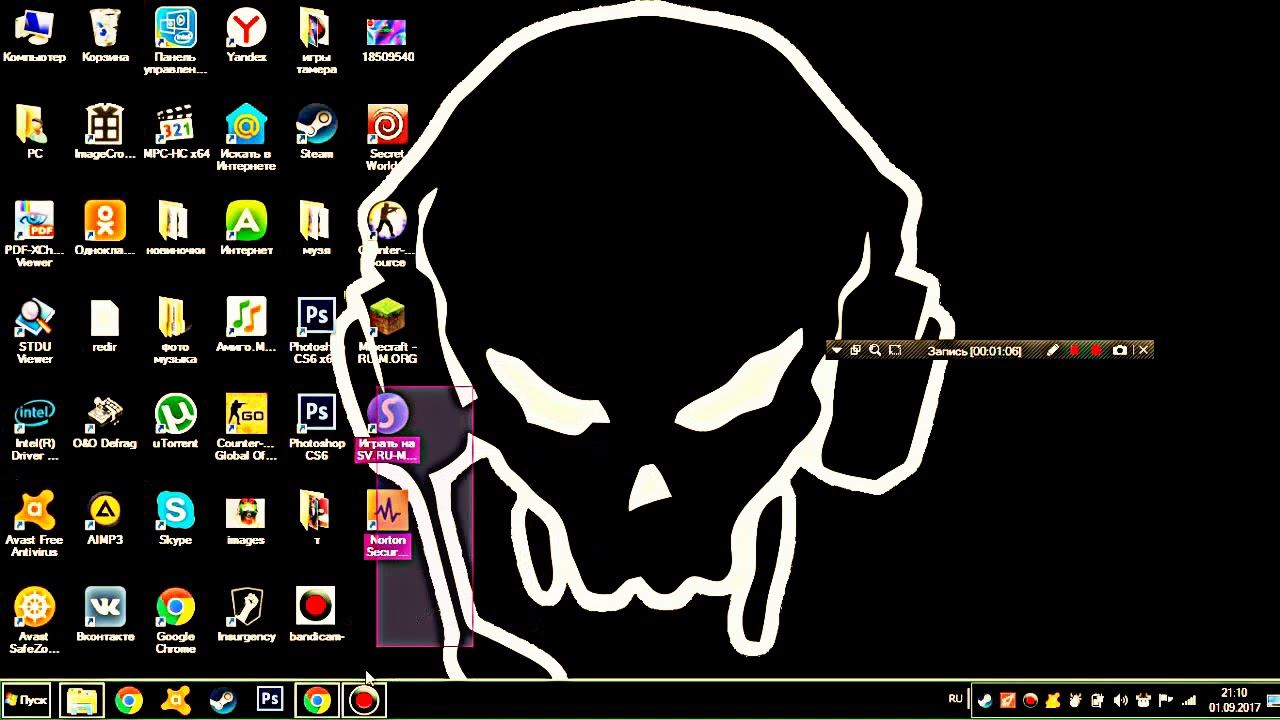This screenshot has height=720, width=1280.
Task: Switch to Bandicam taskbar button
Action: tap(364, 700)
